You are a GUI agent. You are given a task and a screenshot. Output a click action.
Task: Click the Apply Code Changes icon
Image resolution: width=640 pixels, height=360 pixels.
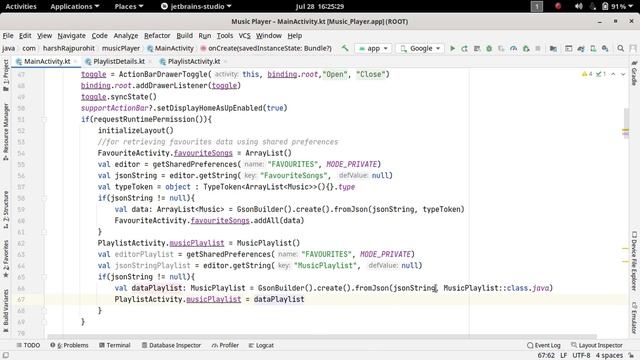477,48
